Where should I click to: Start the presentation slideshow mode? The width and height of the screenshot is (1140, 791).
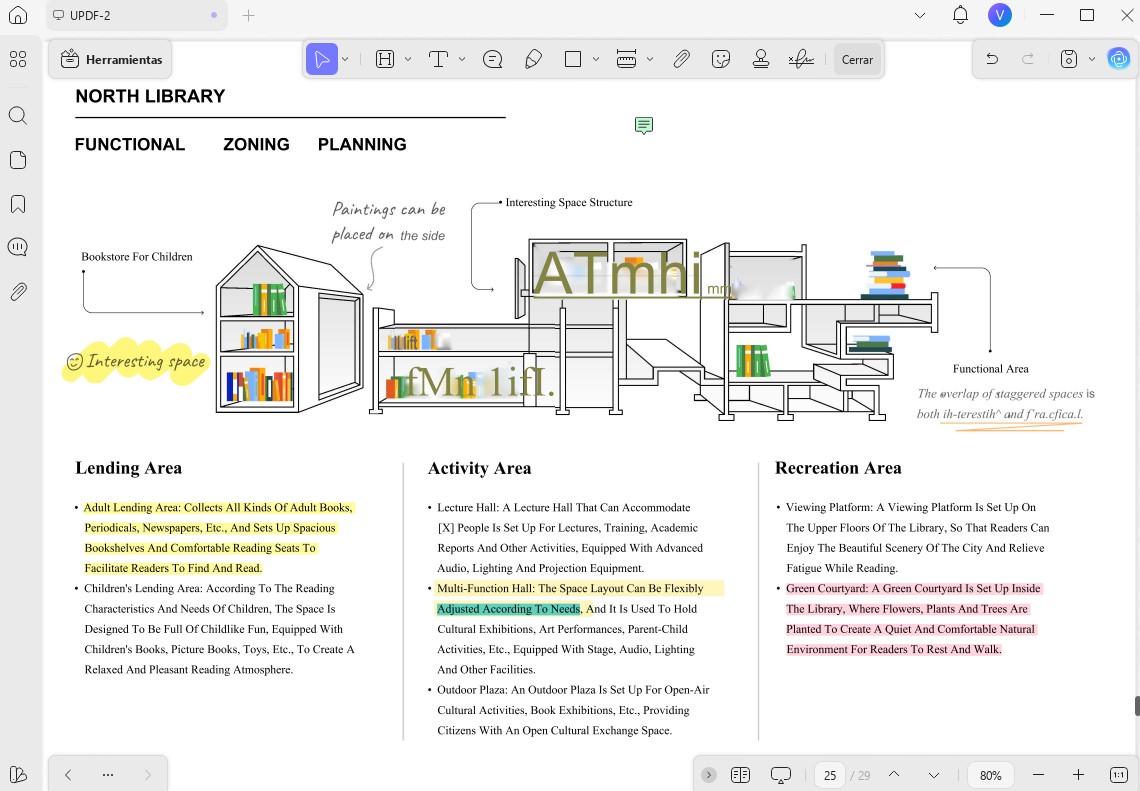point(781,775)
